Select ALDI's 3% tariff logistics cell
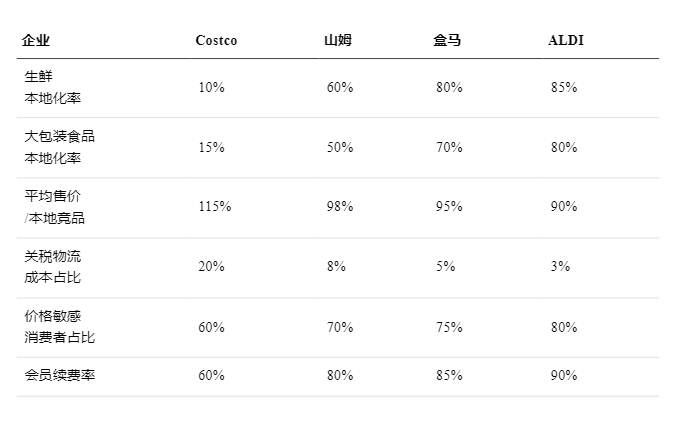Image resolution: width=676 pixels, height=428 pixels. pyautogui.click(x=560, y=267)
